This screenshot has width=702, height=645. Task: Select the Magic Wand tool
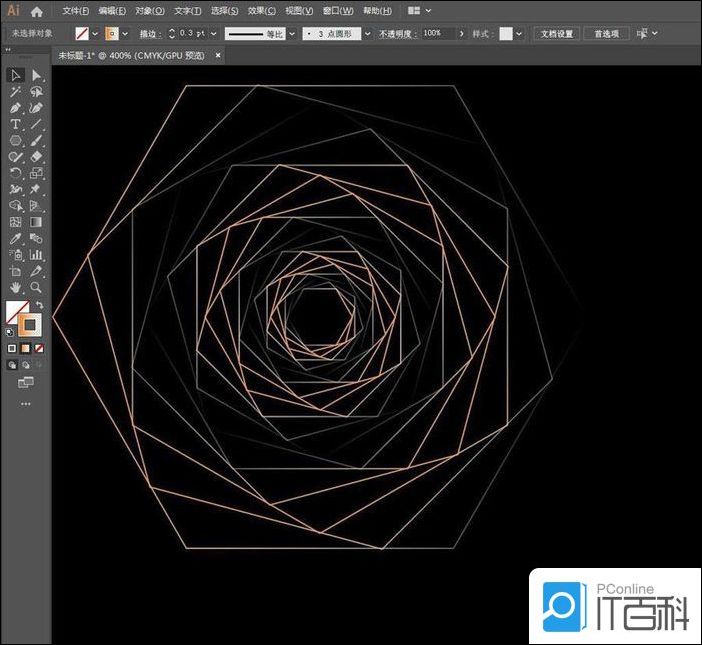pyautogui.click(x=16, y=91)
